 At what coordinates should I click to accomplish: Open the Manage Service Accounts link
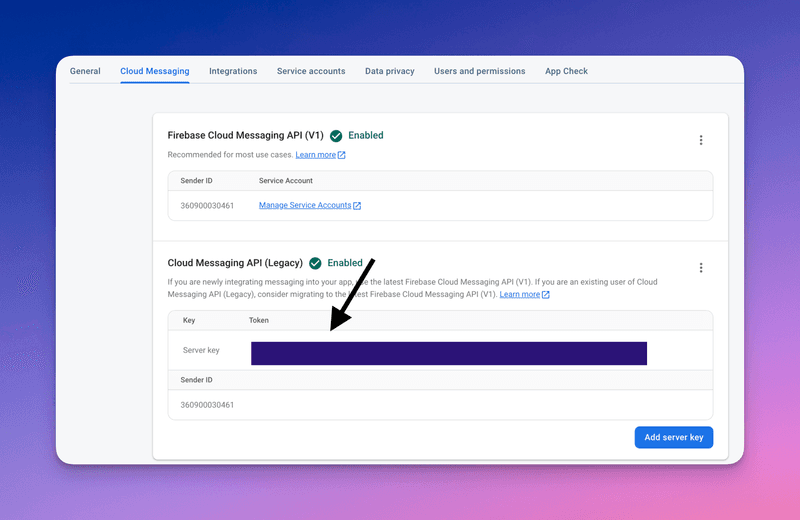point(305,205)
